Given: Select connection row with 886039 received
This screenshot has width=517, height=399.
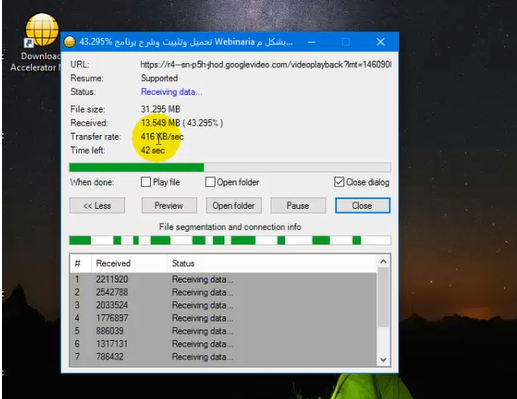Looking at the screenshot, I should coord(223,331).
